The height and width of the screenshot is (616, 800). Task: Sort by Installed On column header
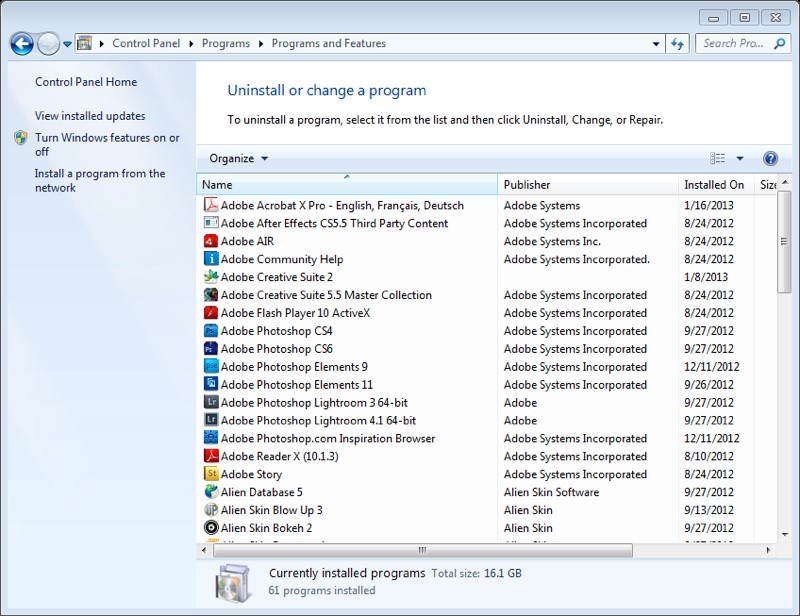713,185
